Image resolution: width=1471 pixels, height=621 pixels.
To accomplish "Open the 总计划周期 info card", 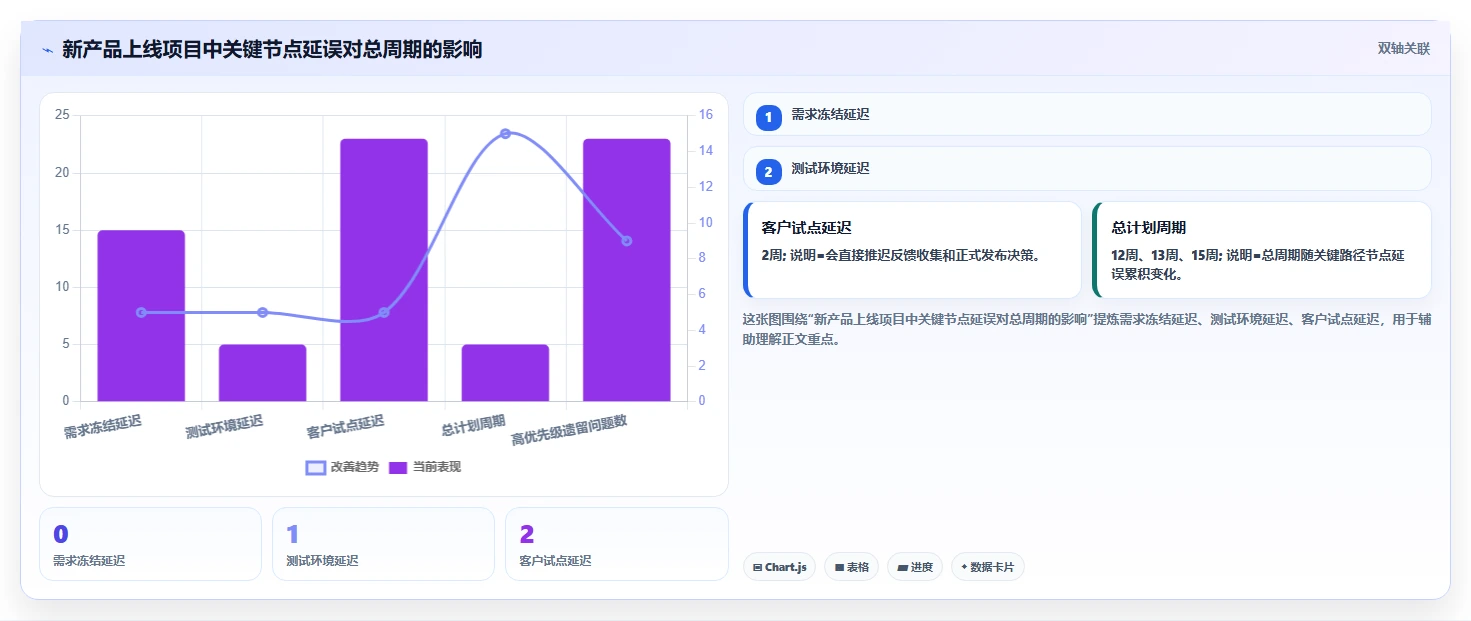I will coord(1262,250).
